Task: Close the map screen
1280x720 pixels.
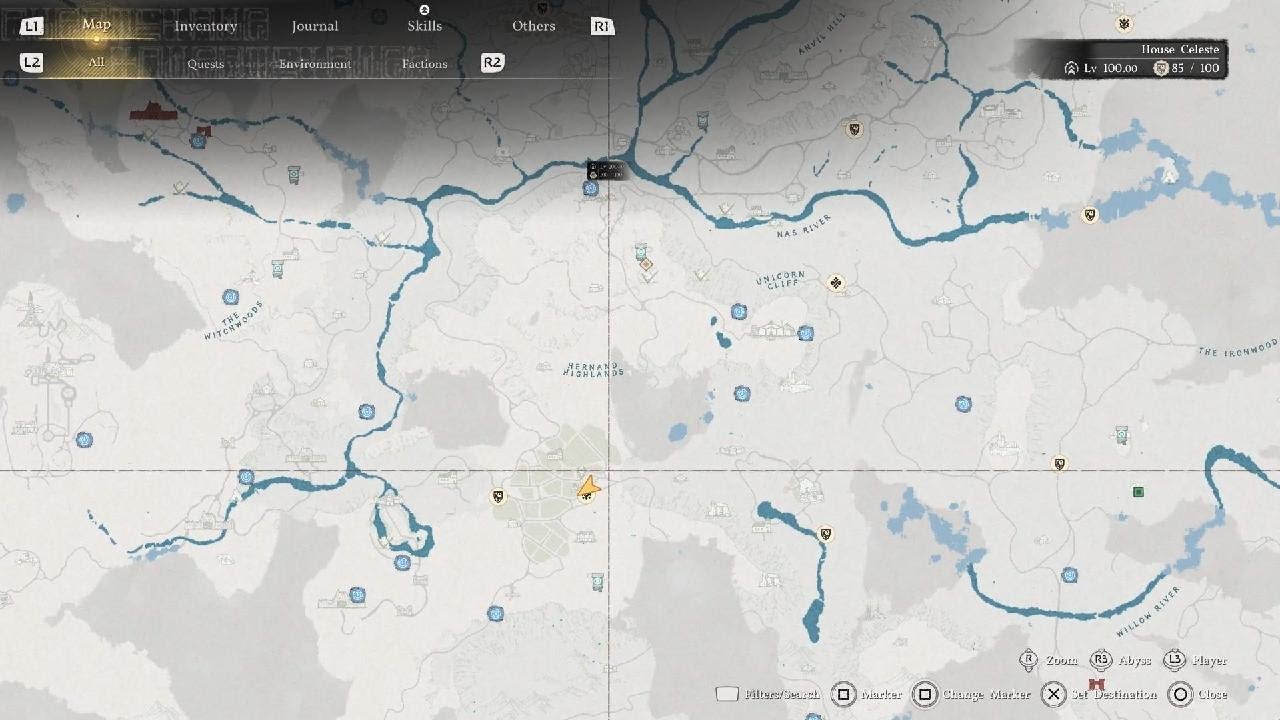Action: [1212, 694]
